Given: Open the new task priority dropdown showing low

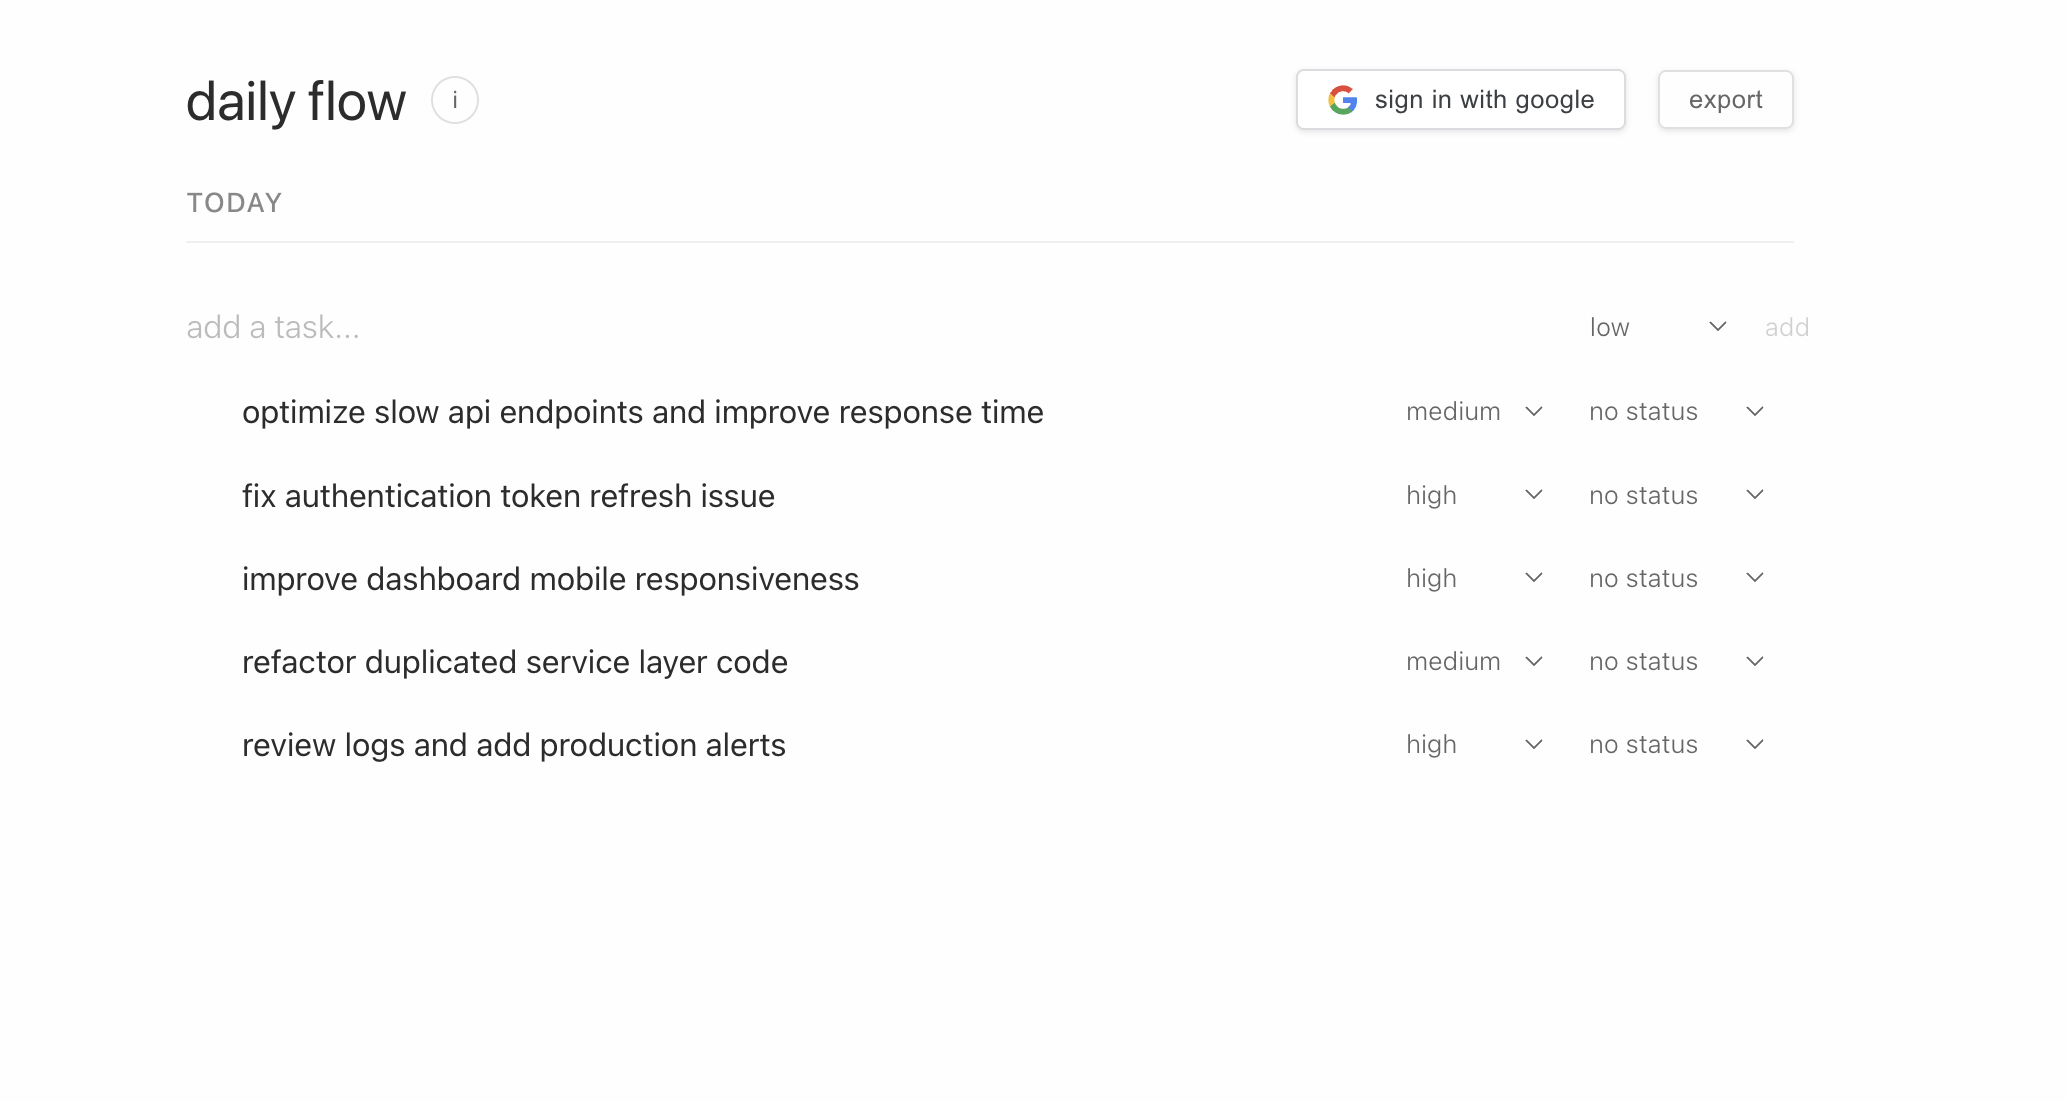Looking at the screenshot, I should [1658, 328].
